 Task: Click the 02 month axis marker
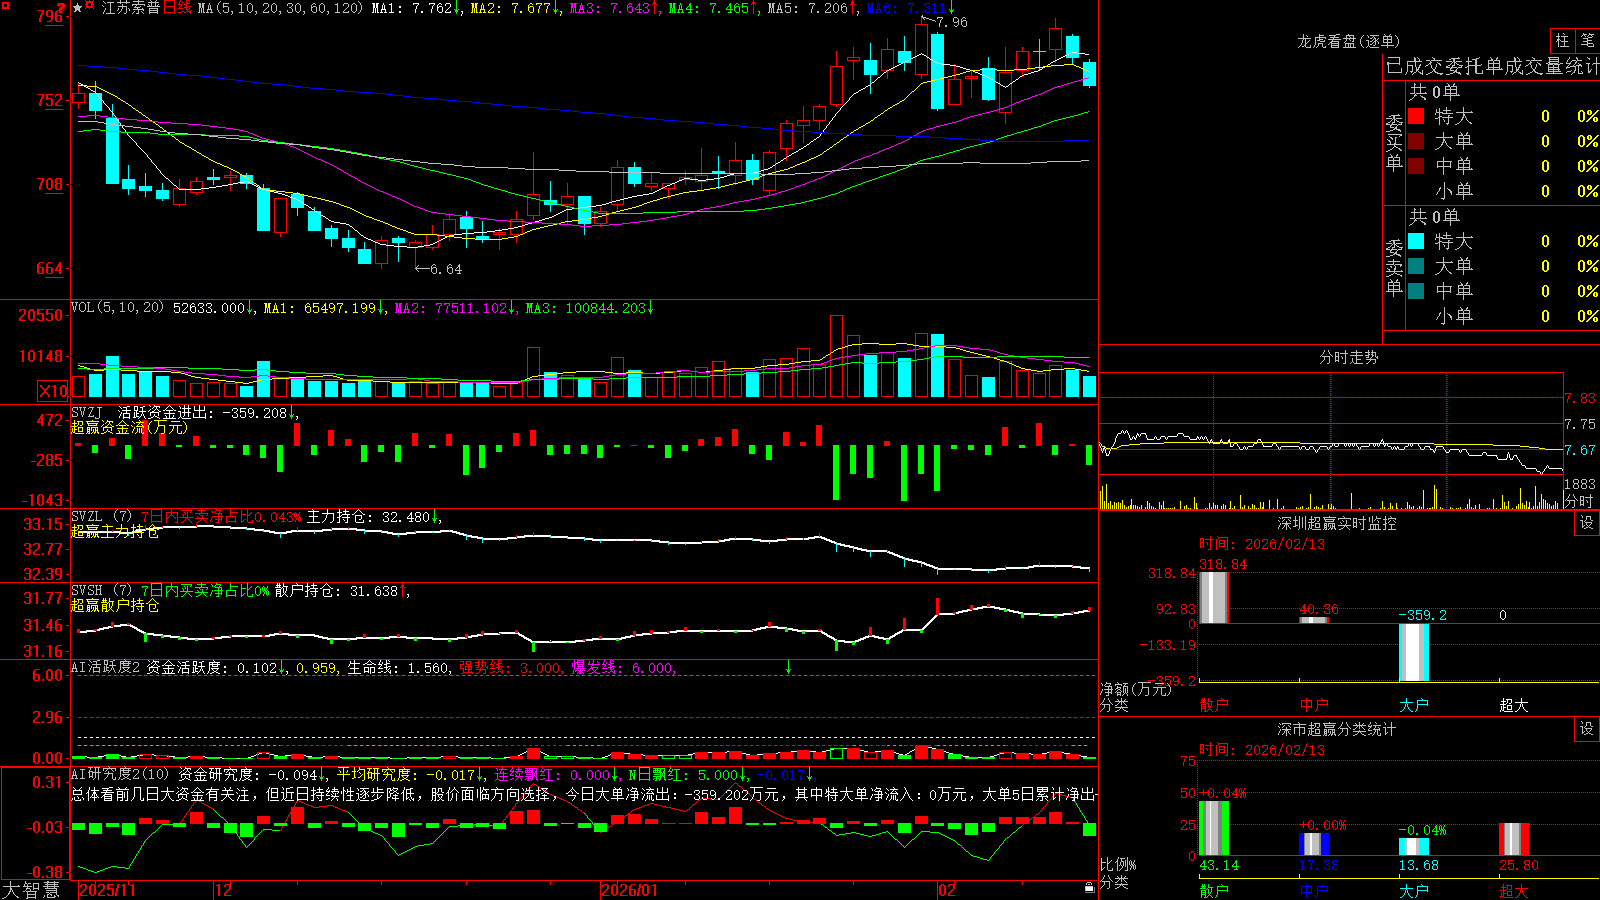click(x=947, y=890)
